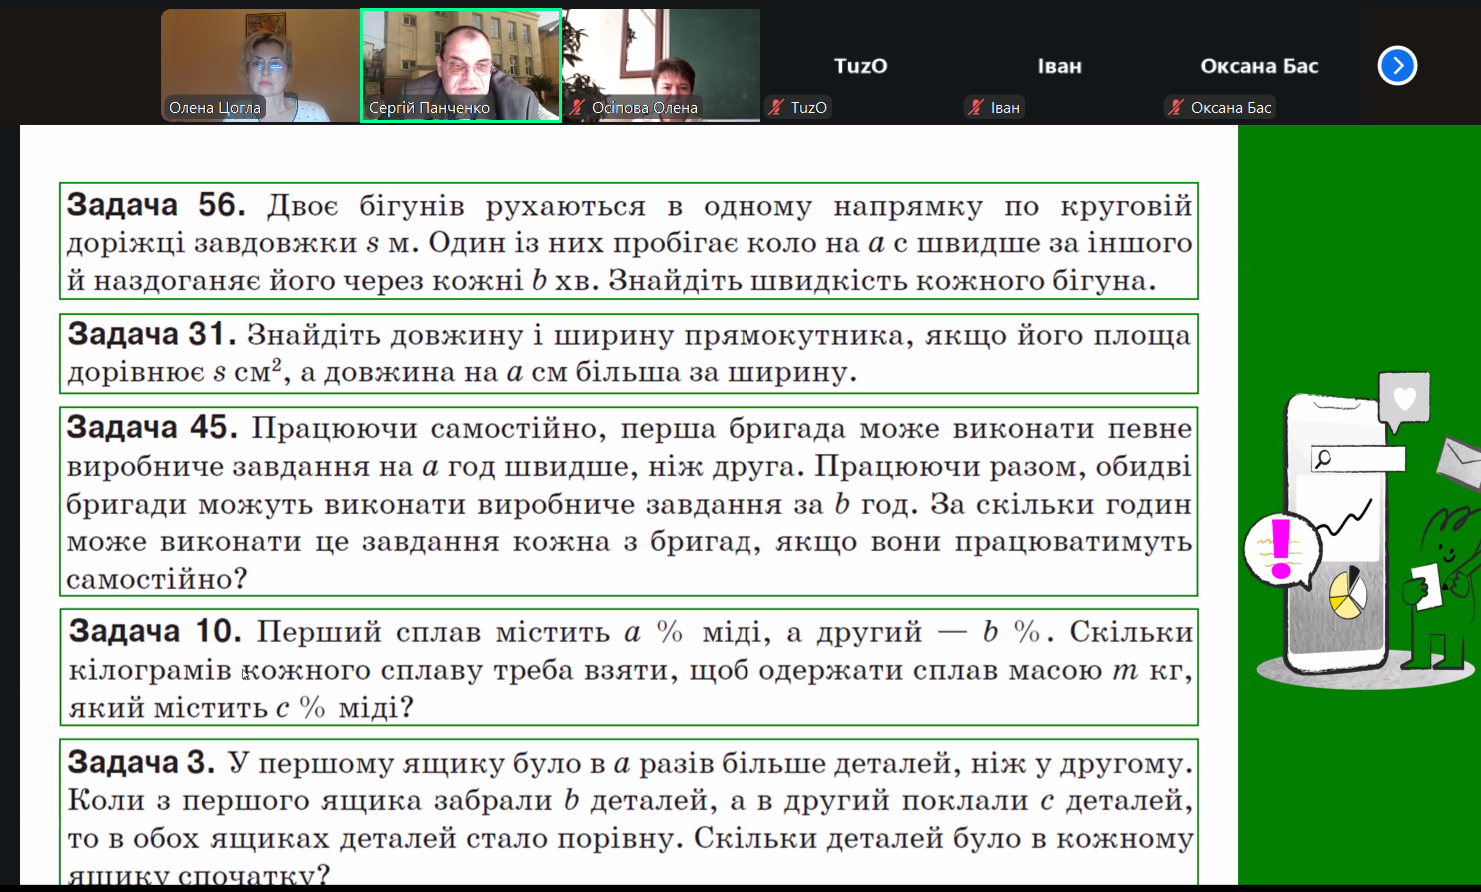
Task: Click the pie chart icon on the phone
Action: (x=1347, y=593)
